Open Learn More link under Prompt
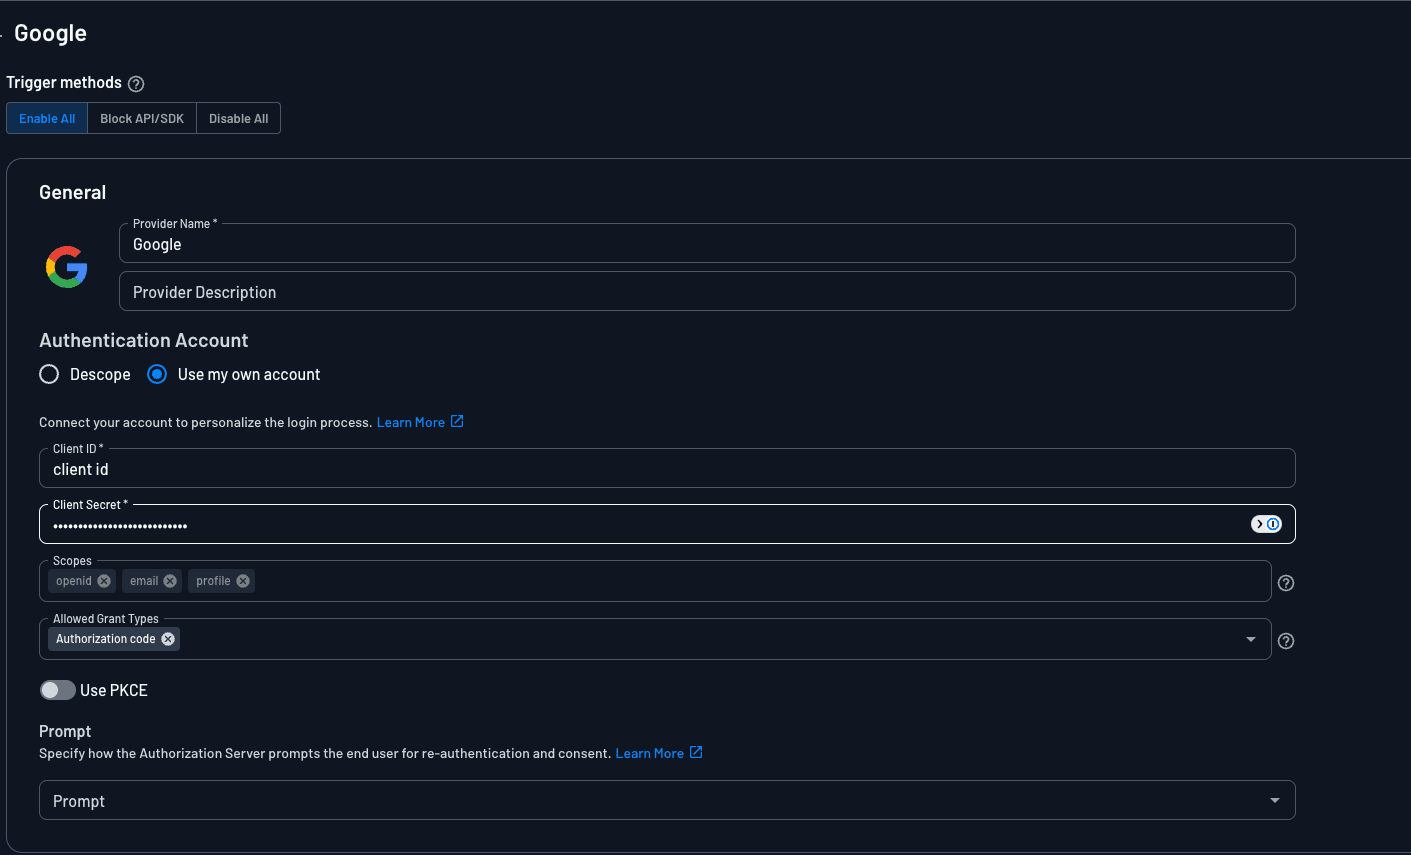 (650, 753)
